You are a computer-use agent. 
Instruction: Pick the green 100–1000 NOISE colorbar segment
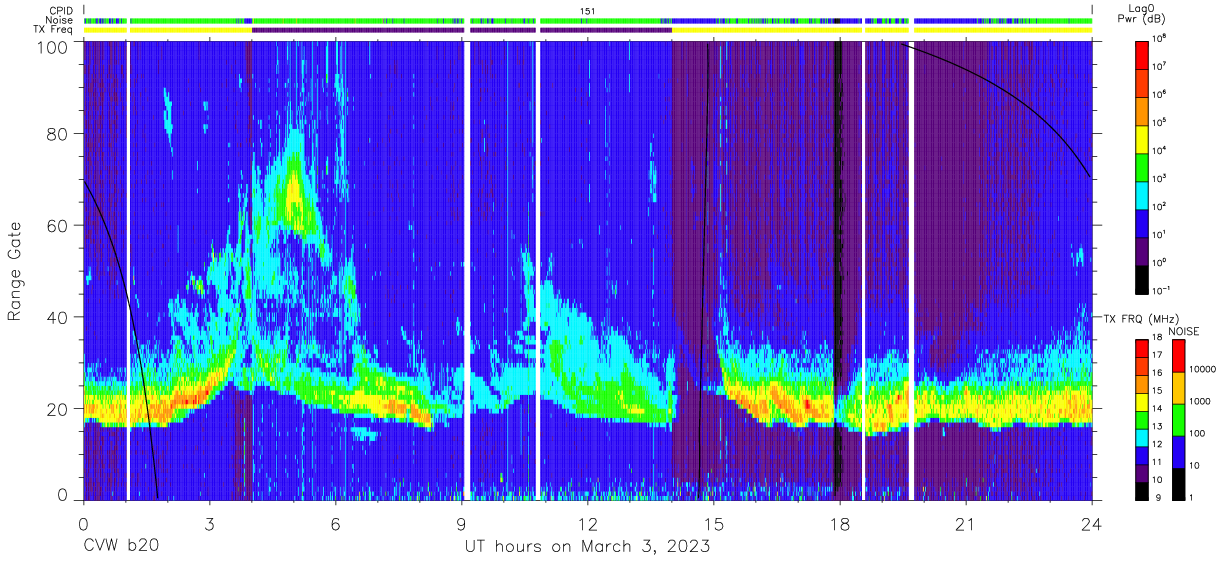pos(1177,420)
